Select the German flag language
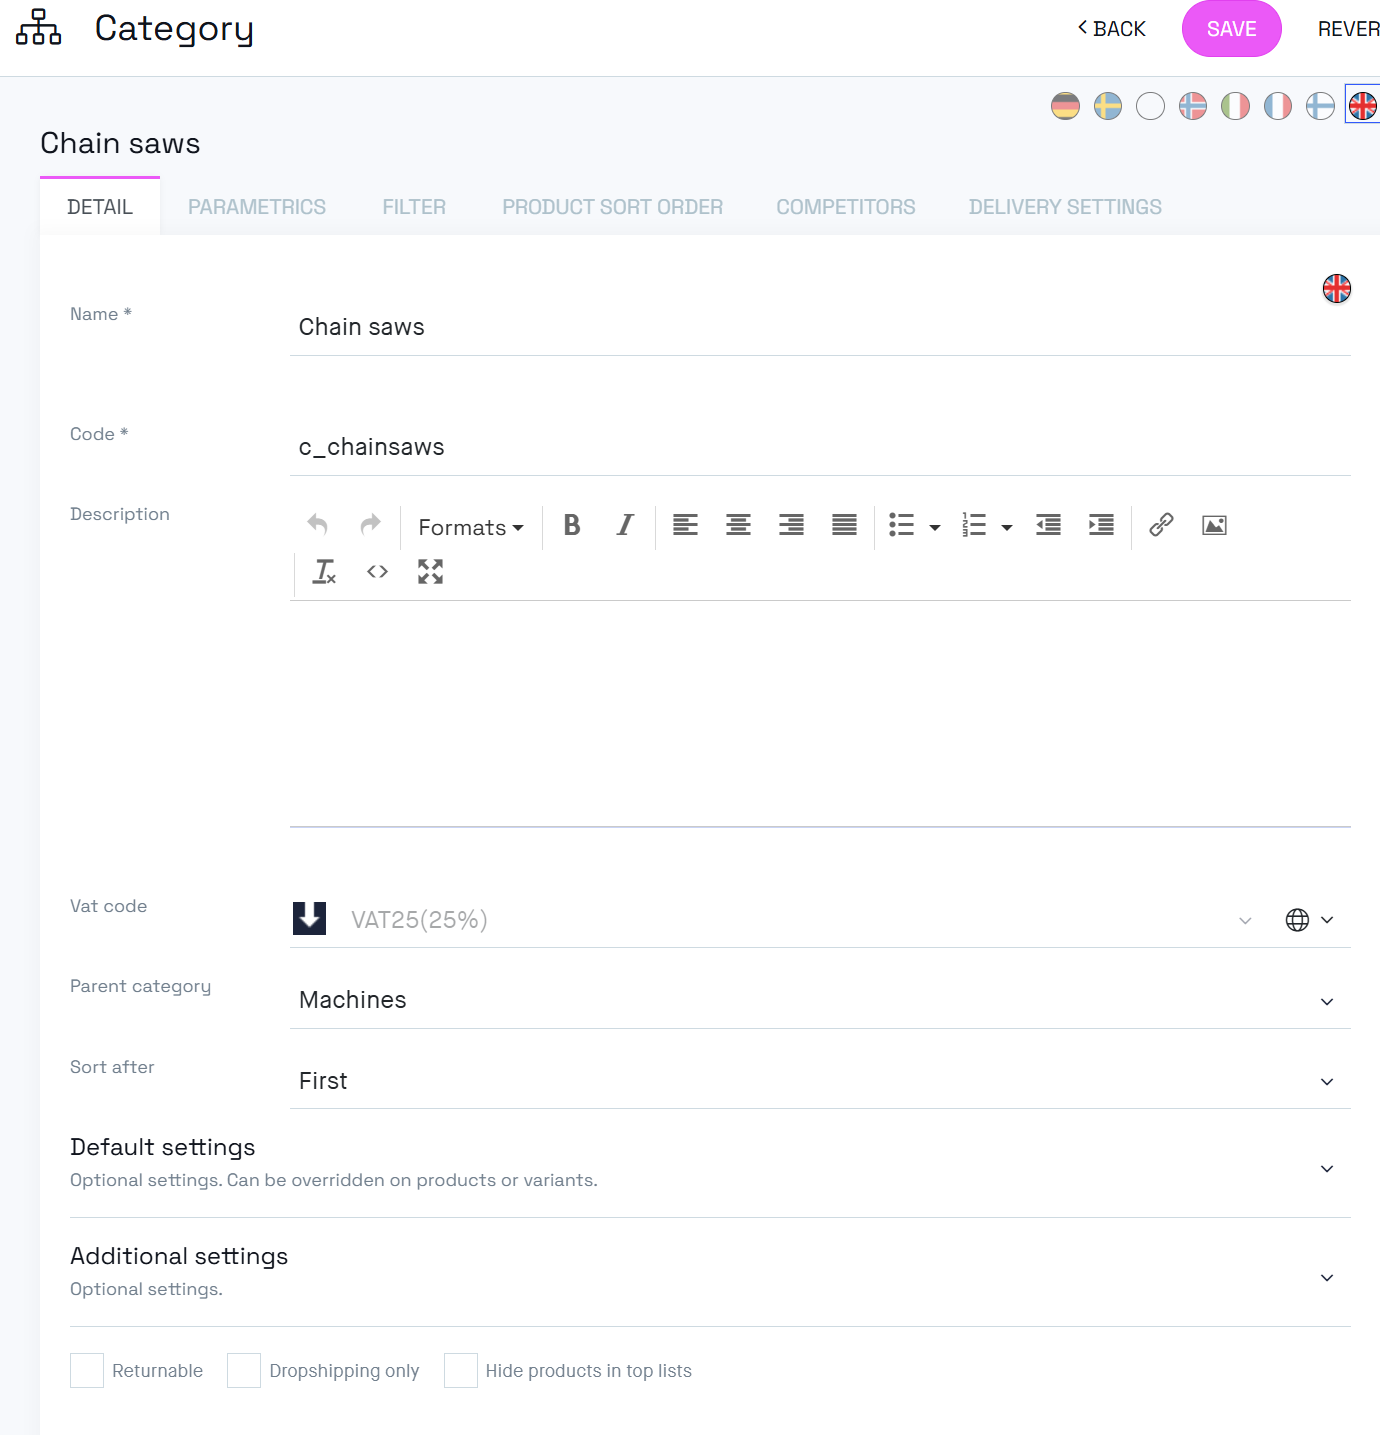 coord(1065,106)
